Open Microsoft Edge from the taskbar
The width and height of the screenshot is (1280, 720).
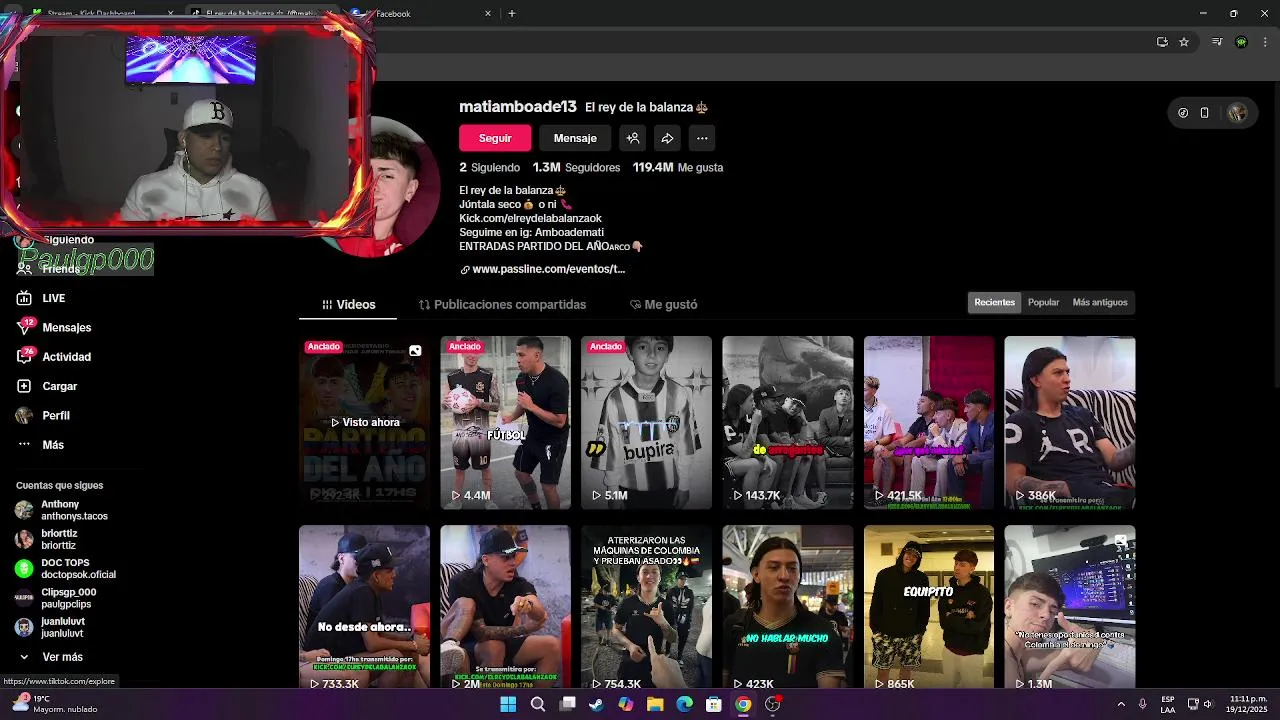pos(685,704)
